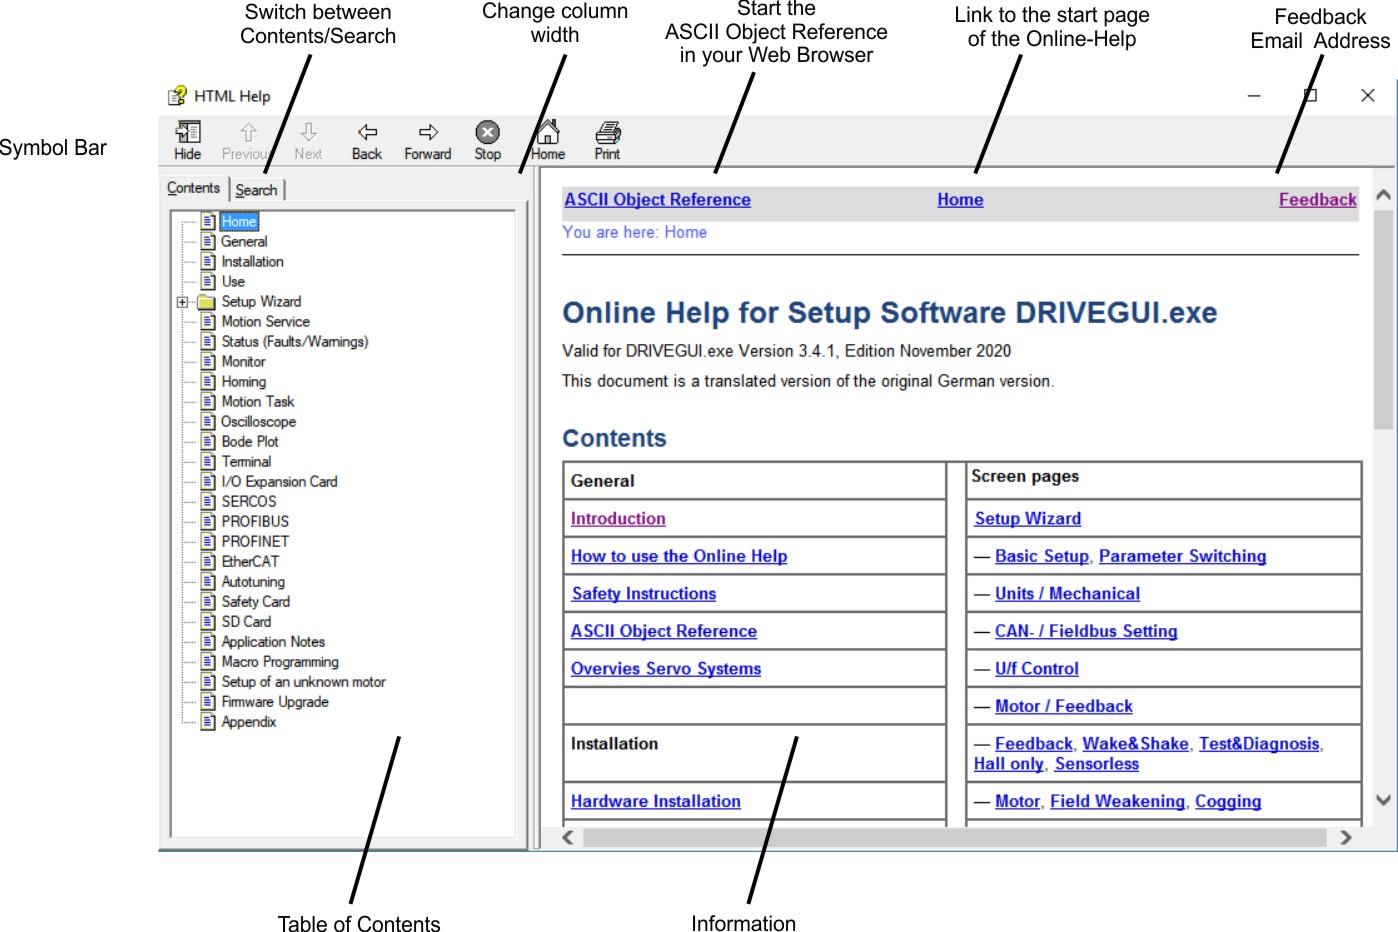This screenshot has width=1398, height=932.
Task: Open the Oscilloscope topic in tree
Action: 258,422
